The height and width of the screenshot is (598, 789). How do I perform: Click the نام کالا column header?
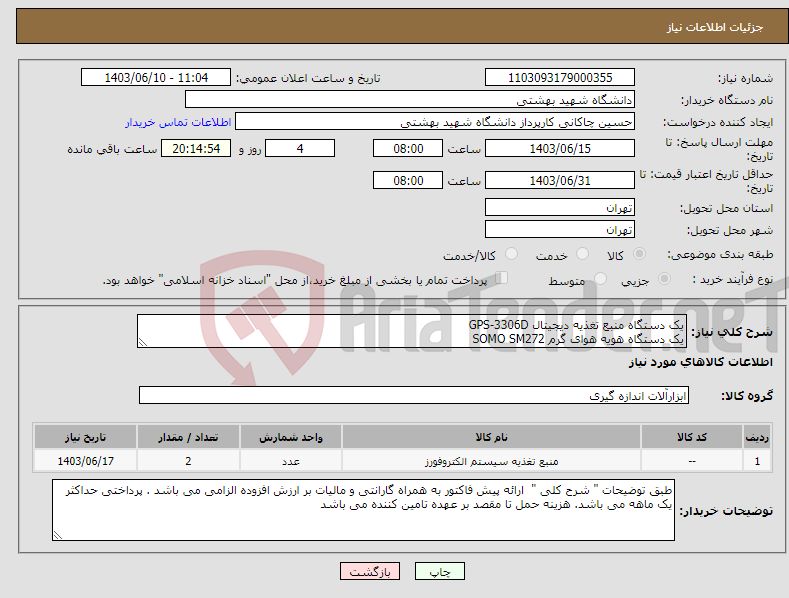491,437
